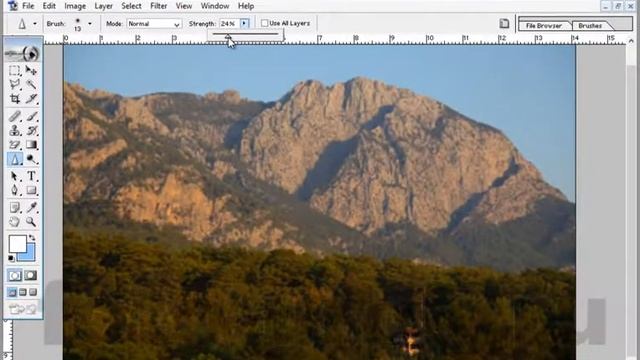Choose Standard Screen mode
This screenshot has width=640, height=360.
click(x=12, y=292)
